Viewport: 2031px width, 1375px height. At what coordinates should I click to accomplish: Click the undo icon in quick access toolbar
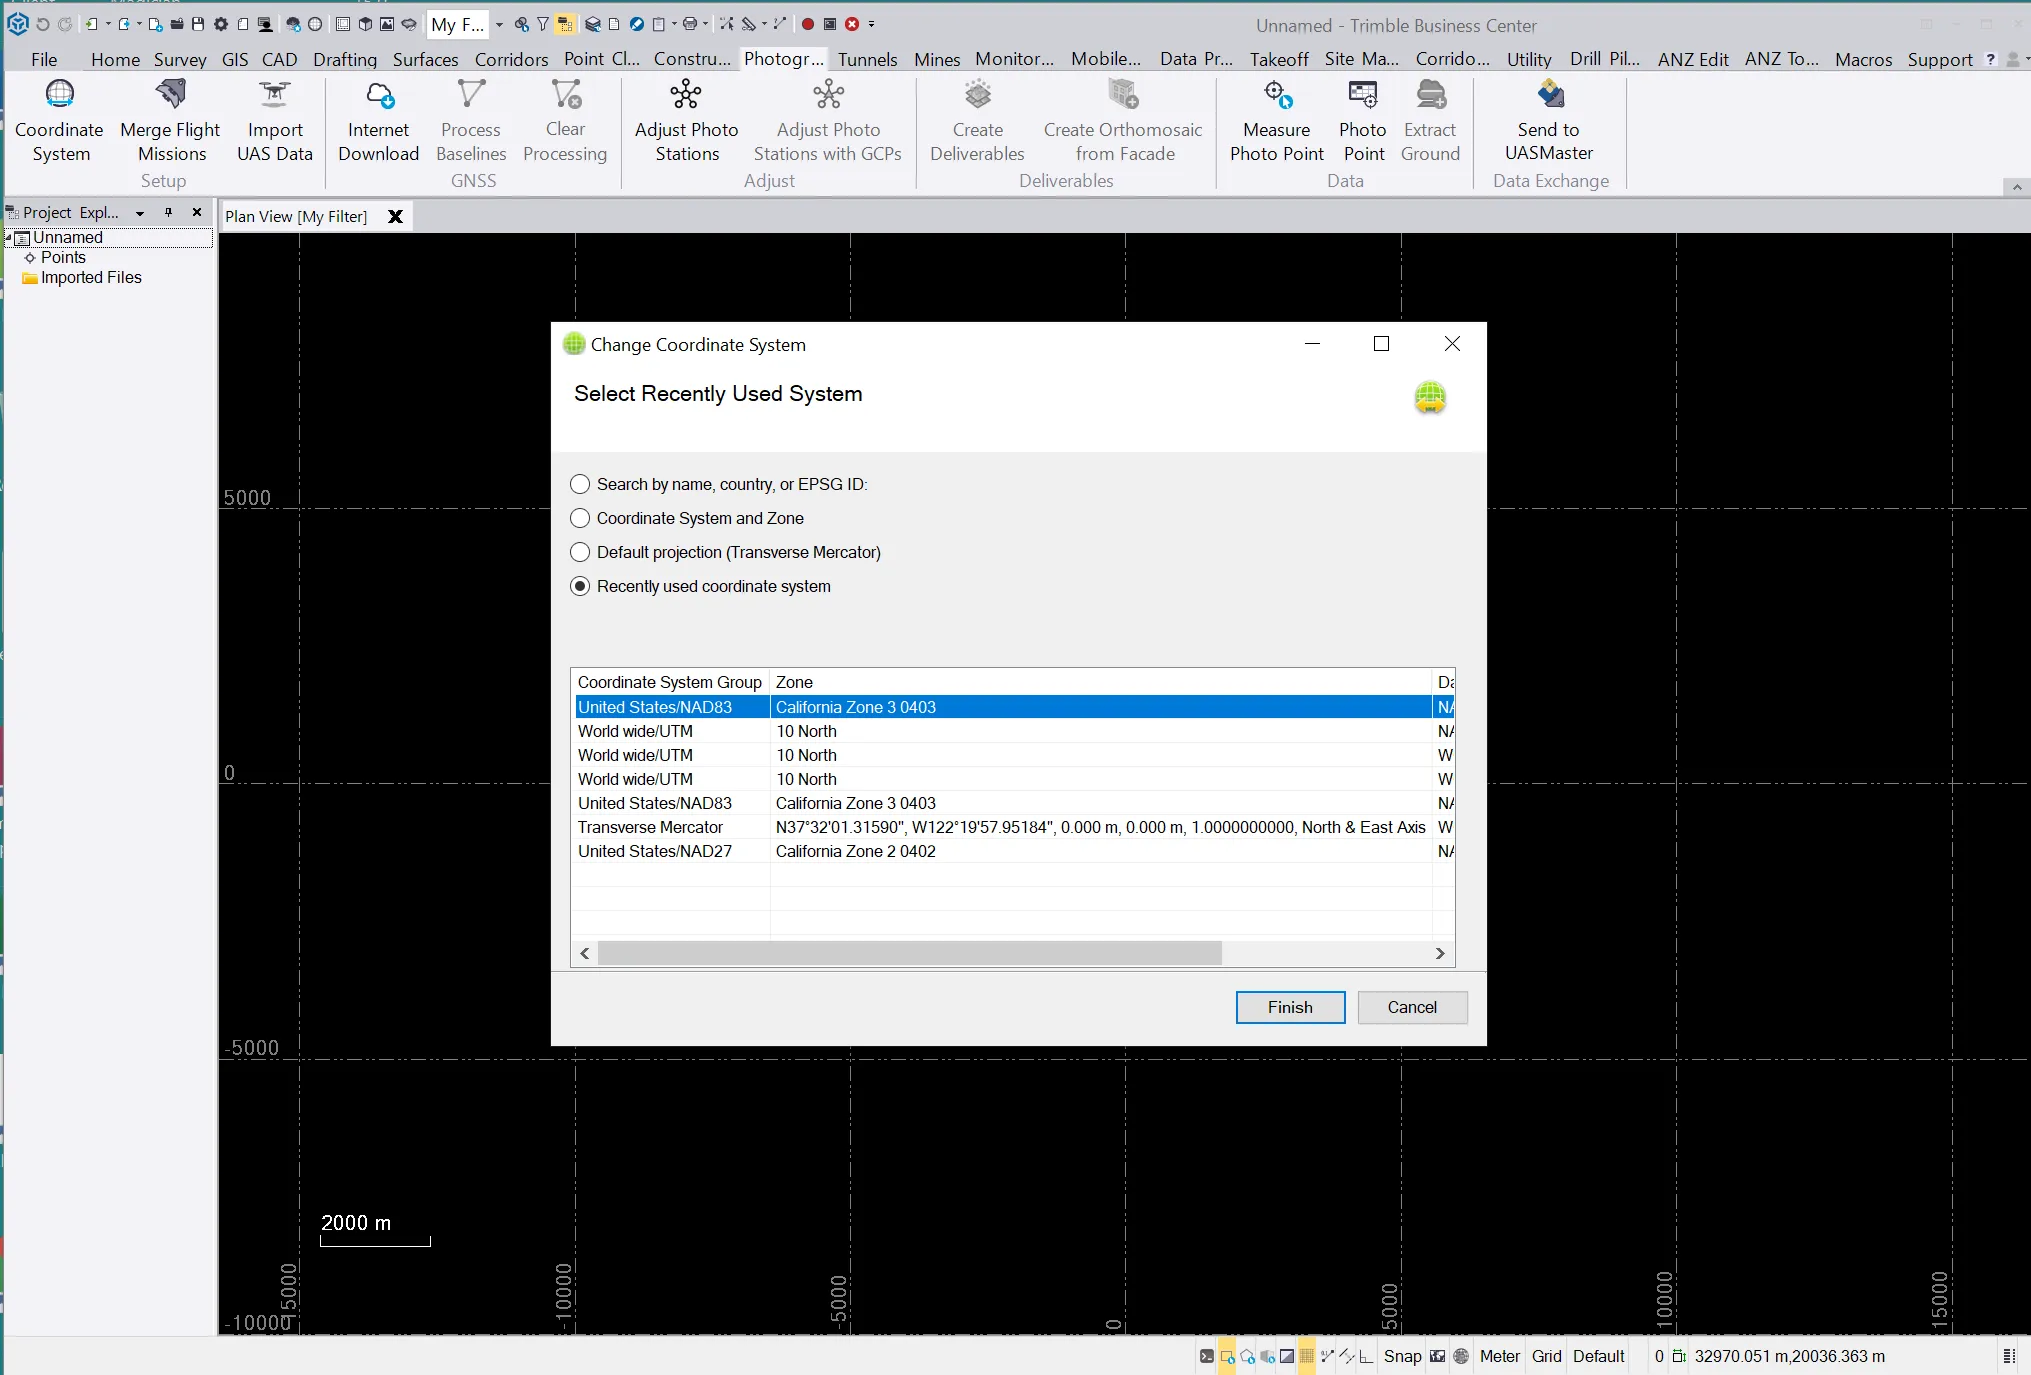[43, 24]
